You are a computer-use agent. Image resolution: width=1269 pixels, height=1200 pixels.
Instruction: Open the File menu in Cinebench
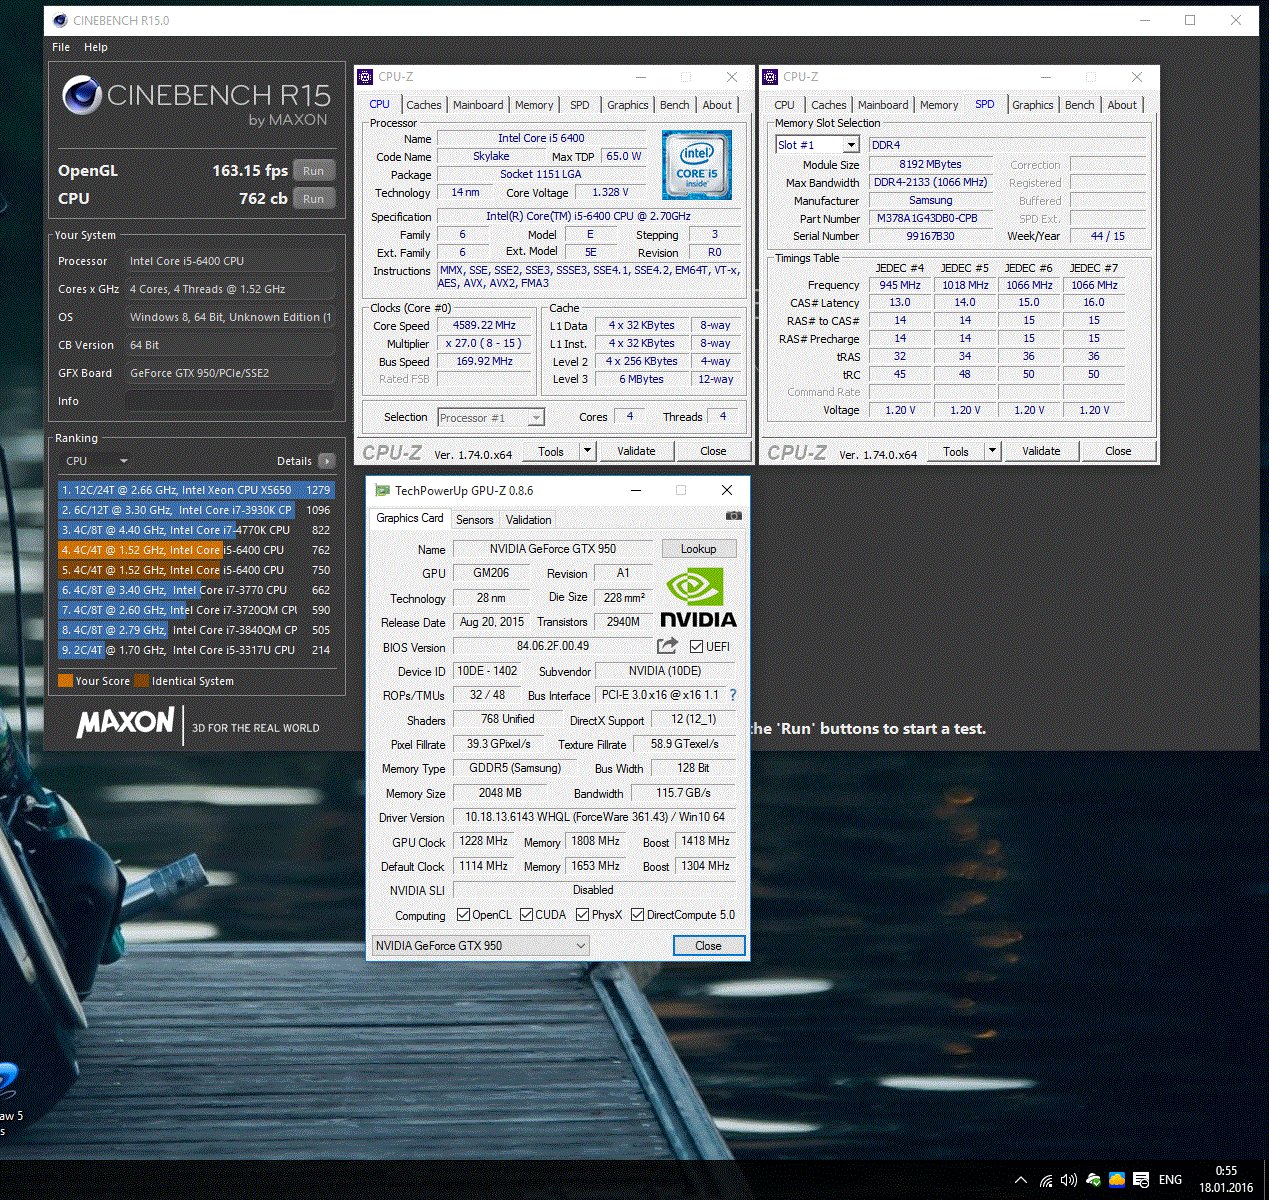[x=61, y=47]
